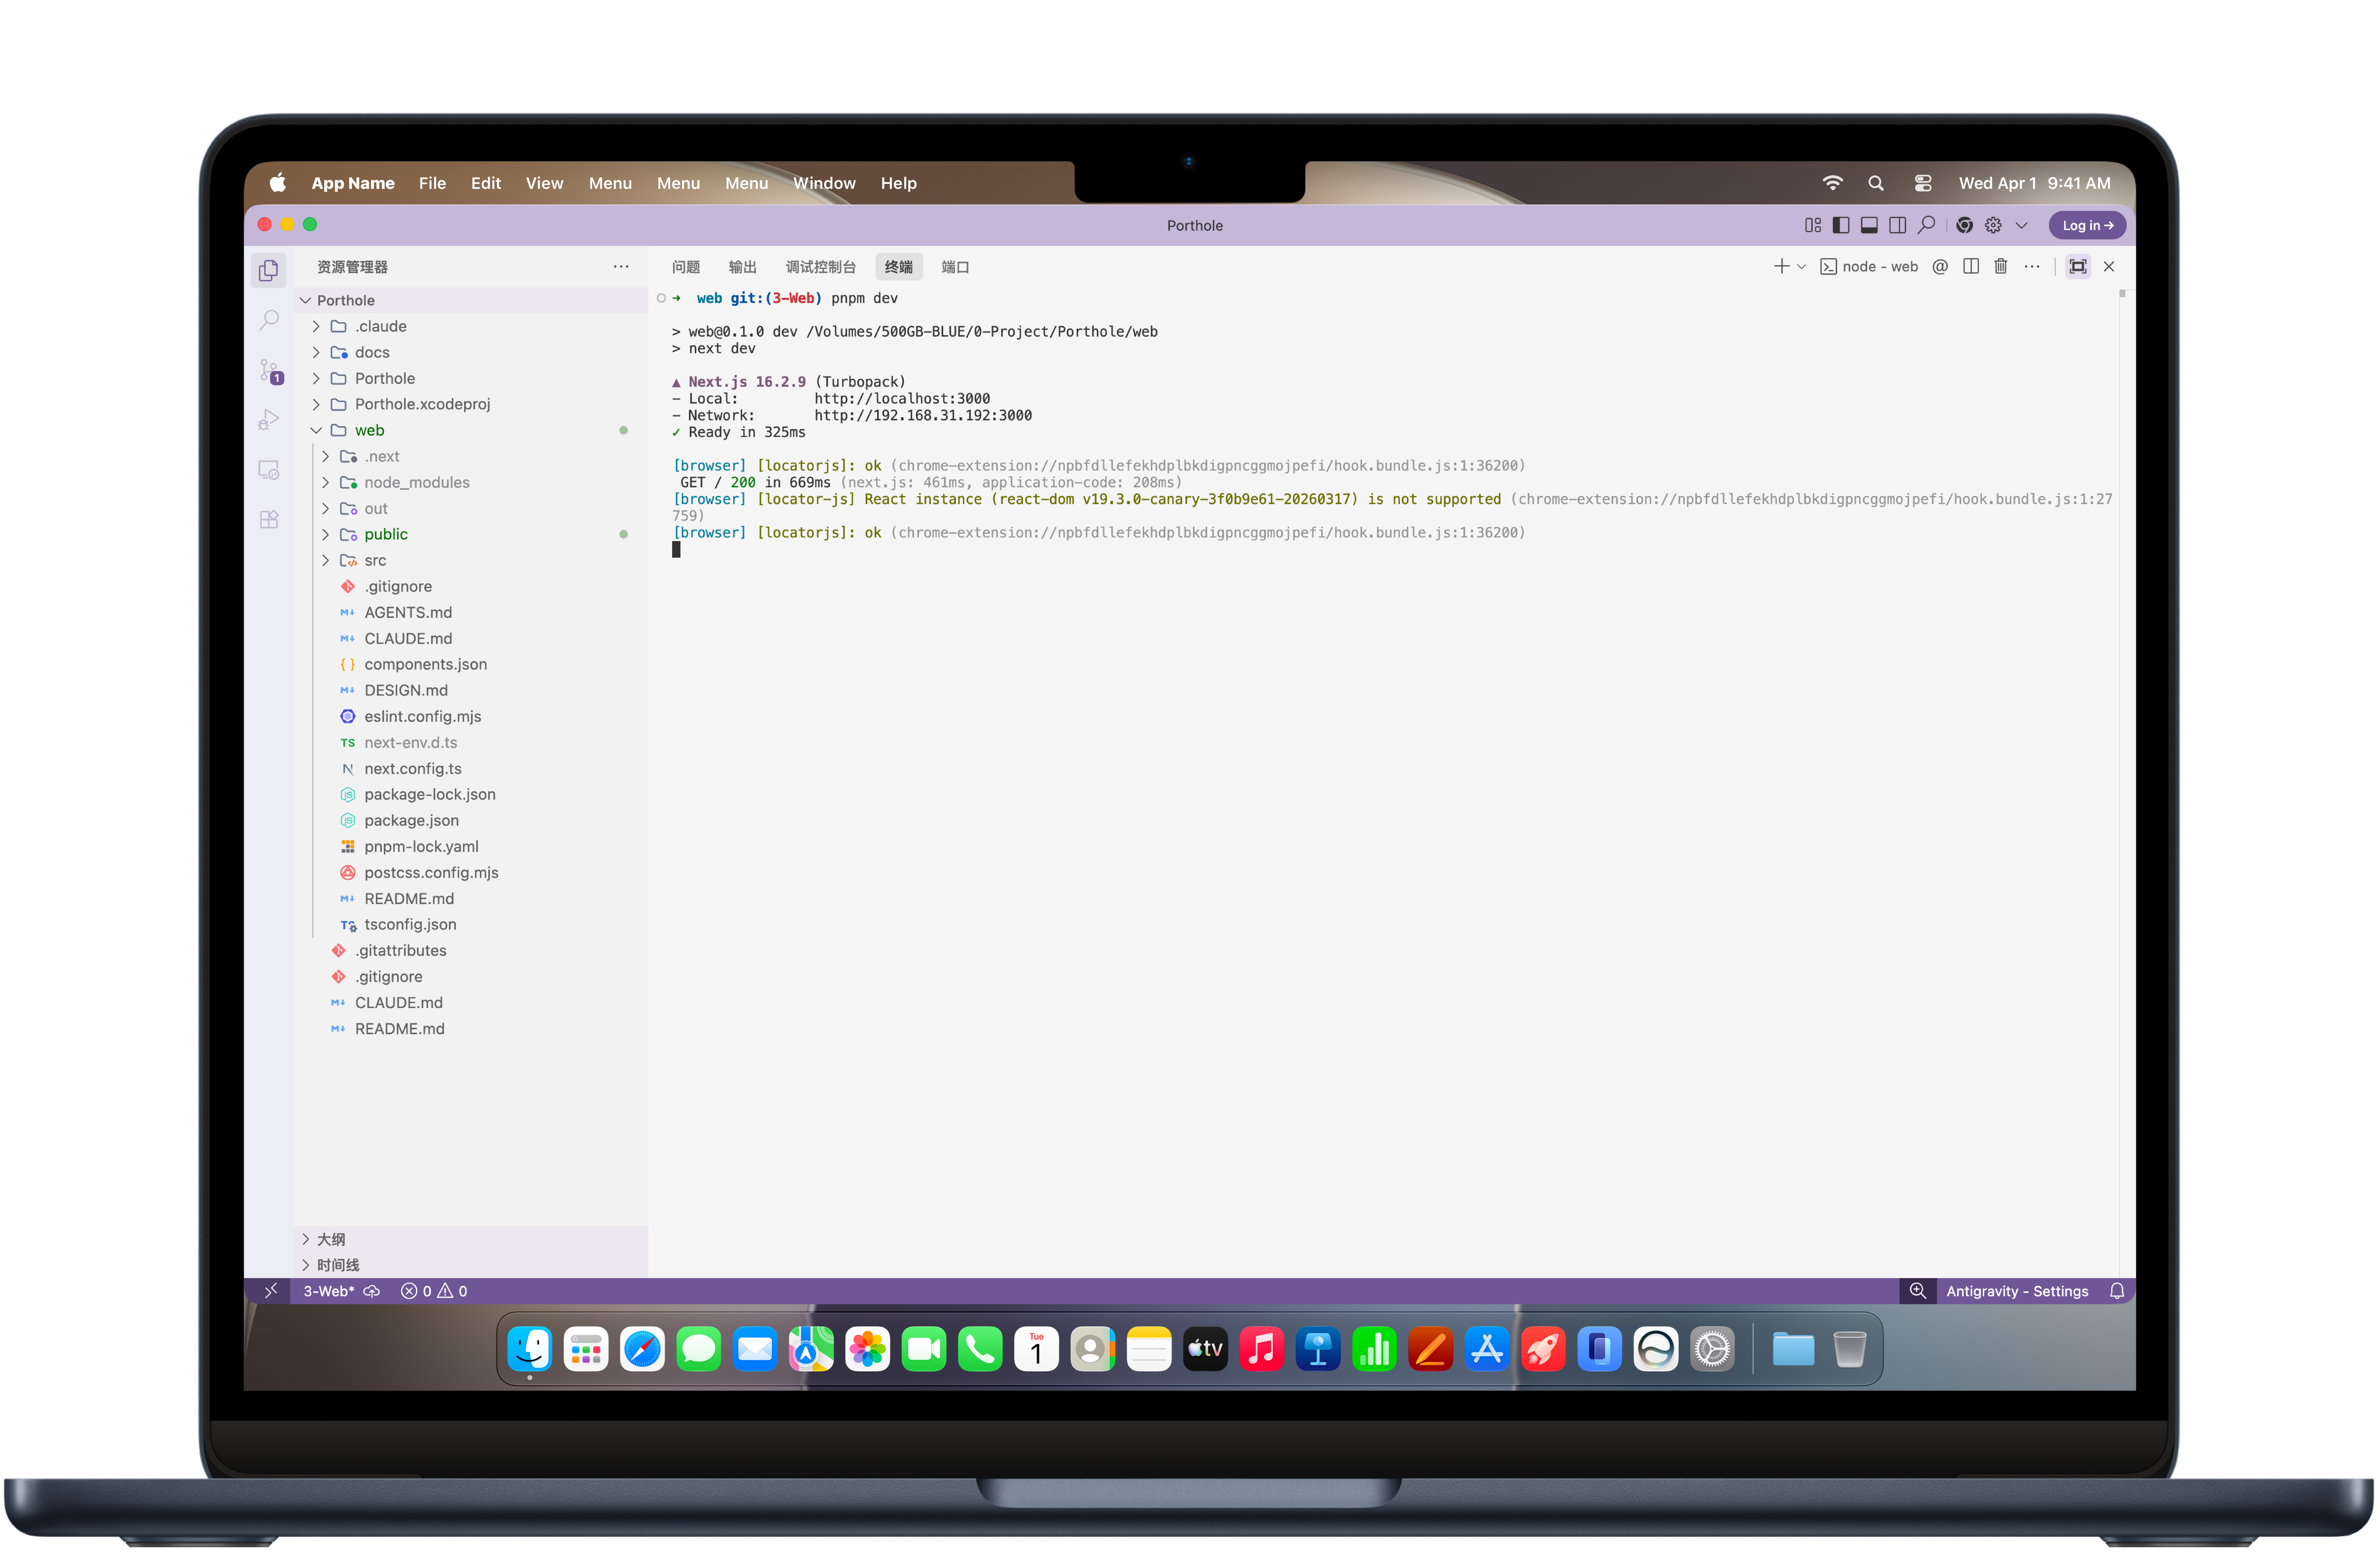Viewport: 2380px width, 1552px height.
Task: Open eslint.config.mjs file
Action: coord(471,716)
